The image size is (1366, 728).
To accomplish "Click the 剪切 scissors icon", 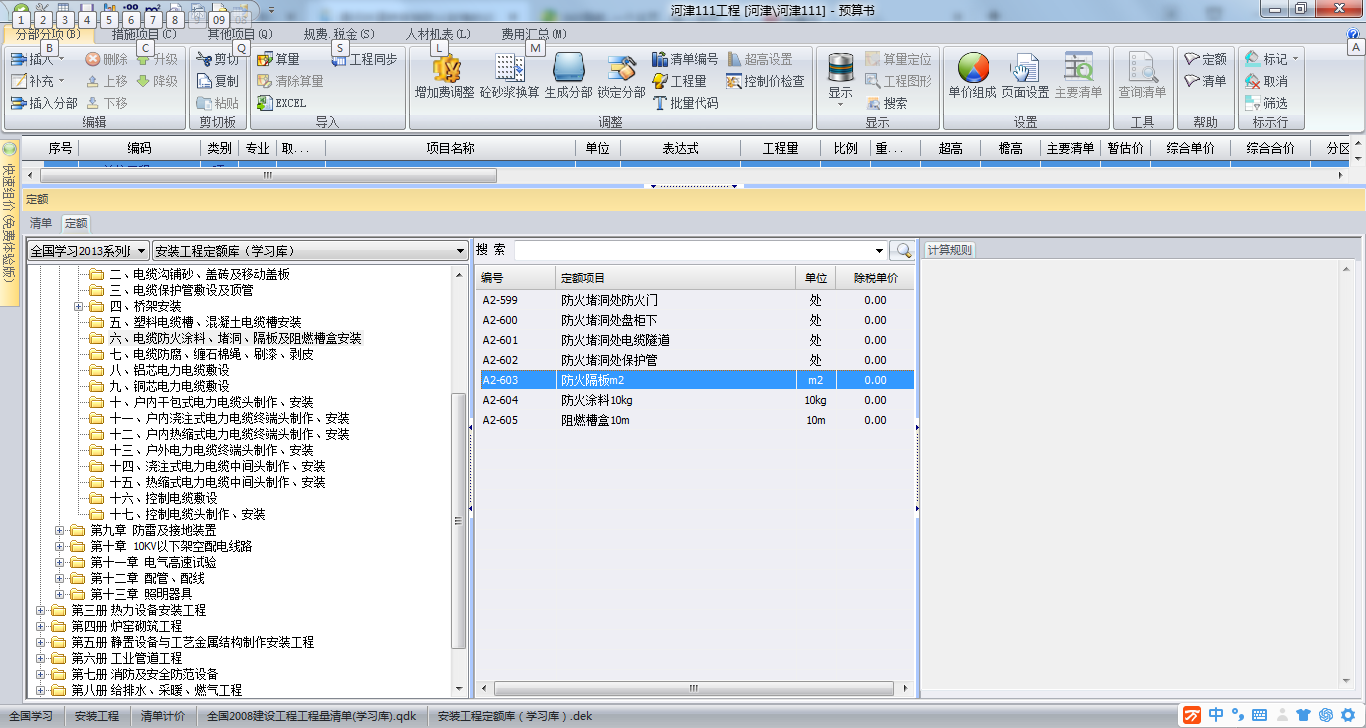I will [x=218, y=60].
